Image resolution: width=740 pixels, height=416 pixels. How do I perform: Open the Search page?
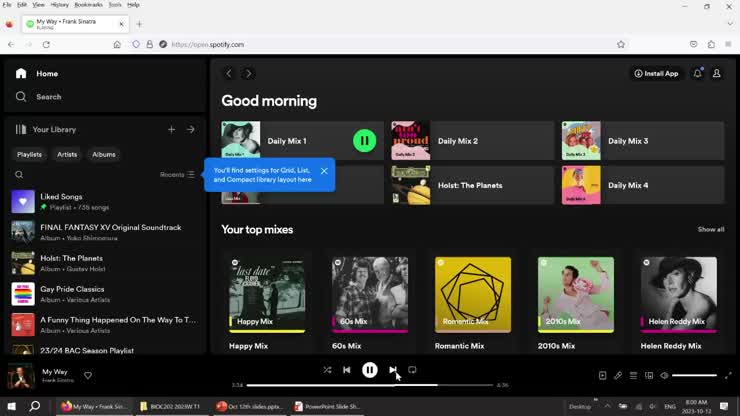tap(48, 97)
